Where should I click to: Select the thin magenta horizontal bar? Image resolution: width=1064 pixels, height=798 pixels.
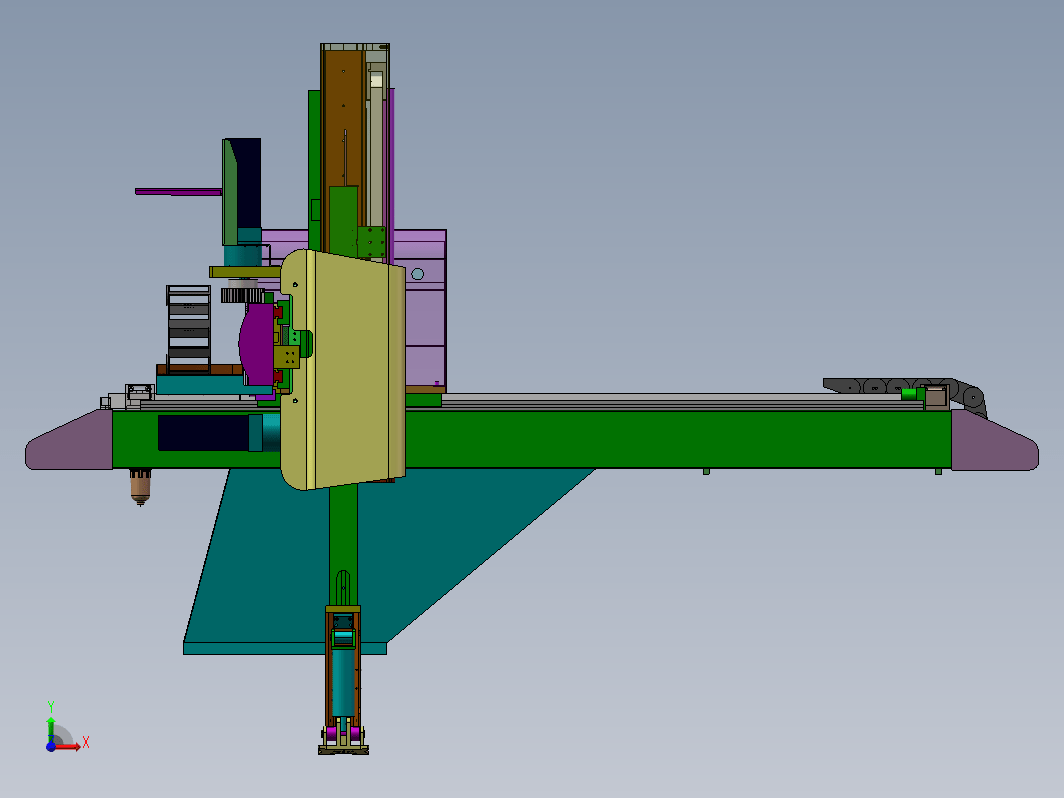point(178,192)
